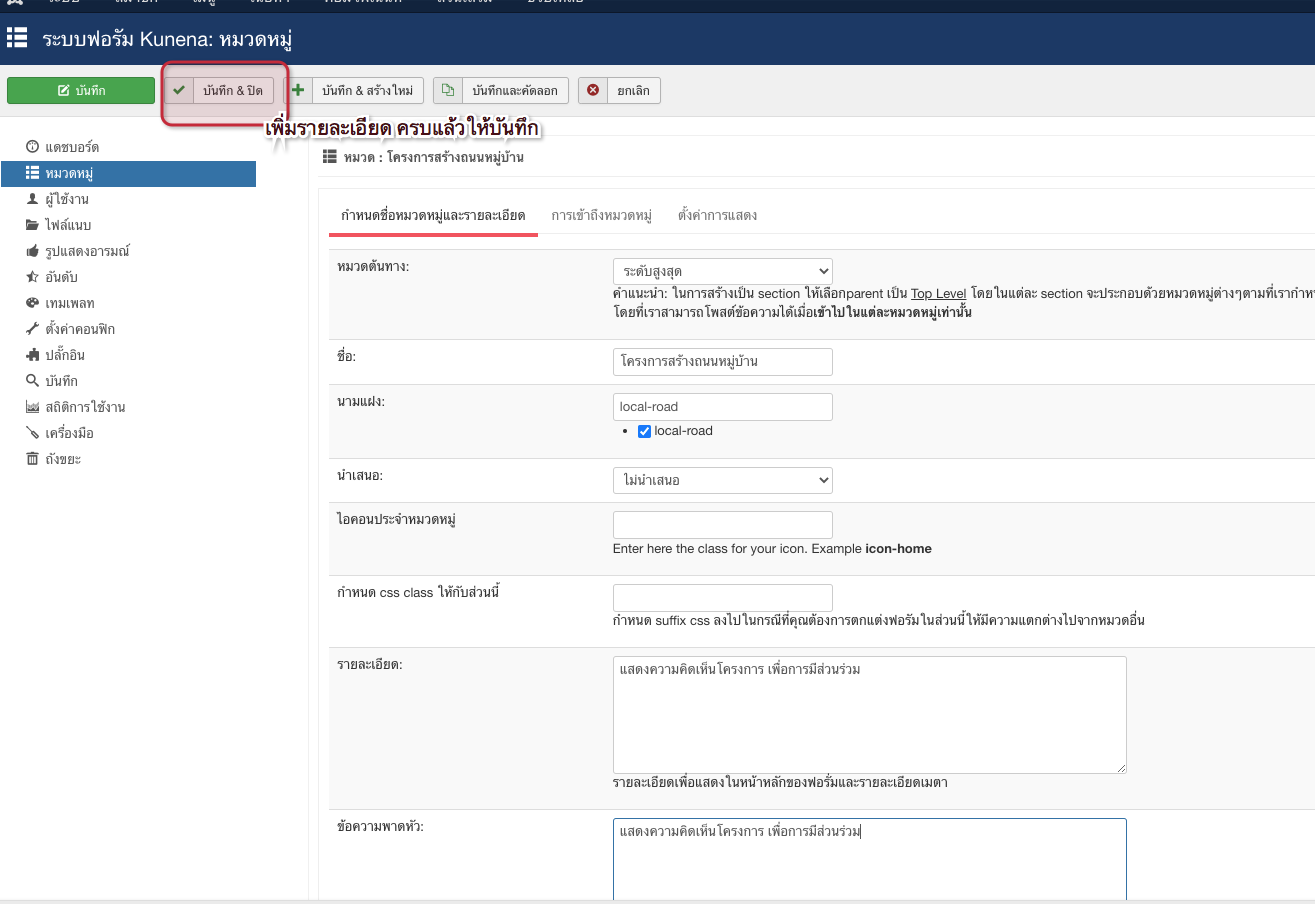1315x904 pixels.
Task: Click the บันทึก & ปิด checkmark icon
Action: click(x=179, y=91)
